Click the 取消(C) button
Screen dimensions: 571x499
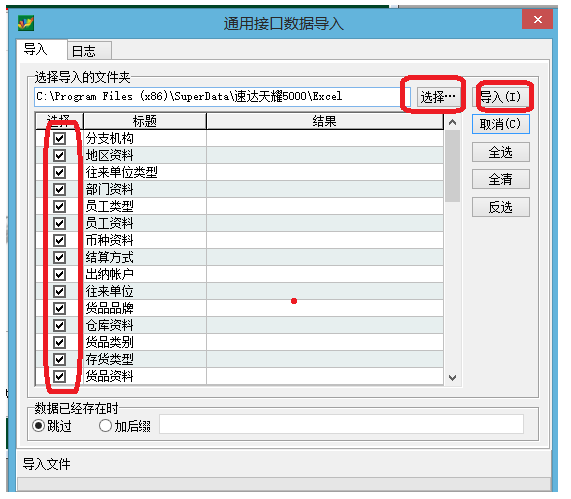point(501,124)
